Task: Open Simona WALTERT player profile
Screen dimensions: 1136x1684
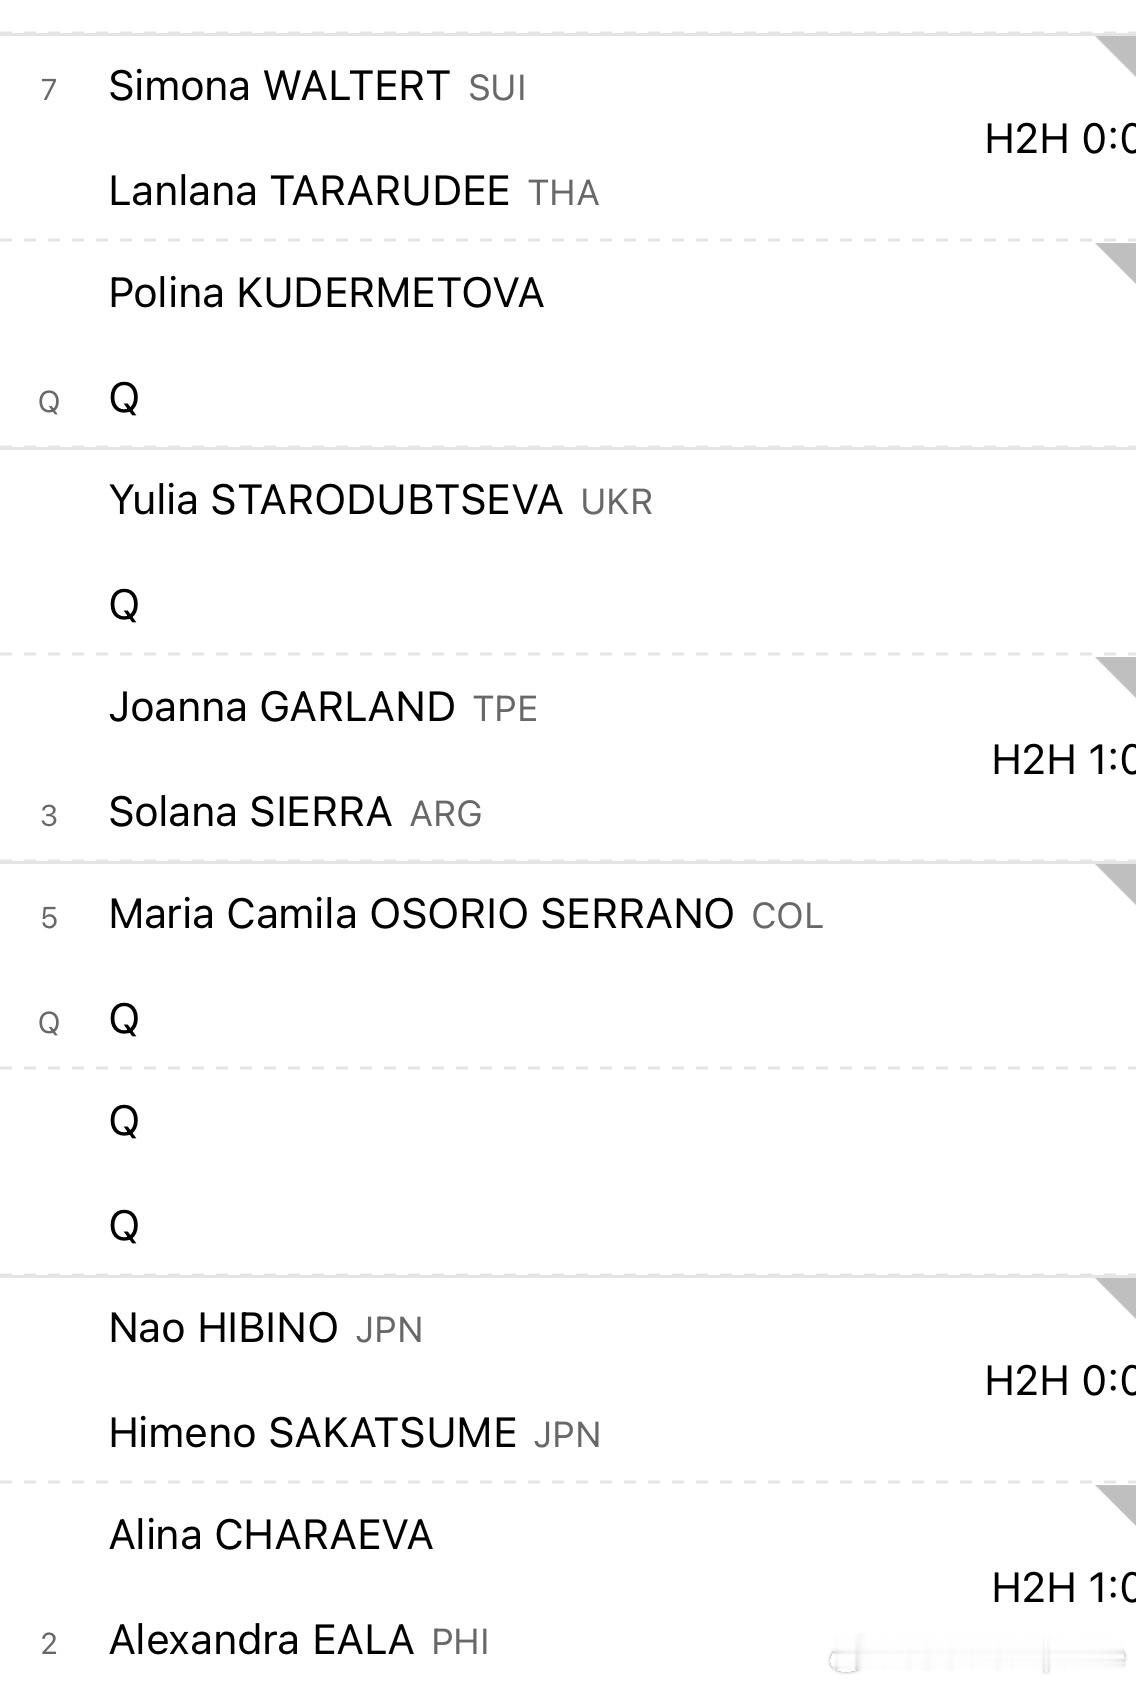Action: (279, 86)
